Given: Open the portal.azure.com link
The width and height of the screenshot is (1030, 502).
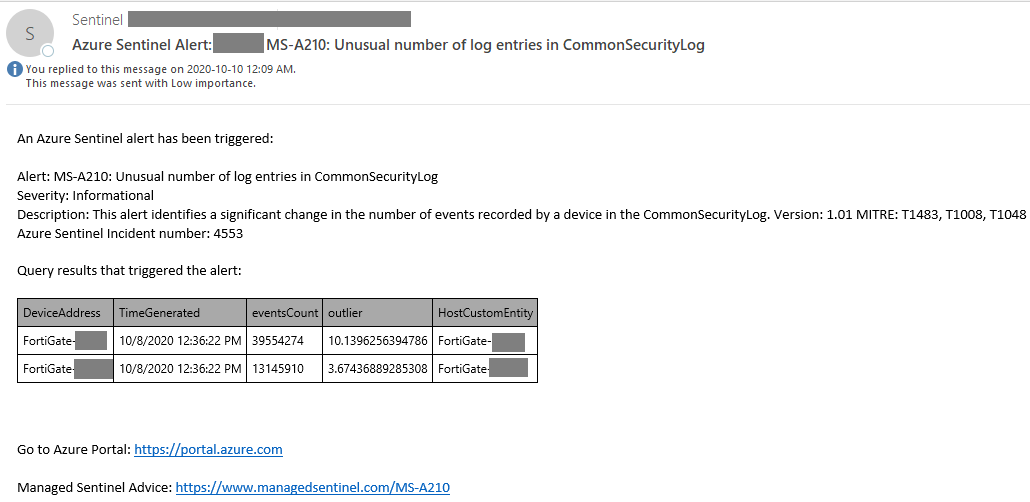Looking at the screenshot, I should click(x=208, y=450).
